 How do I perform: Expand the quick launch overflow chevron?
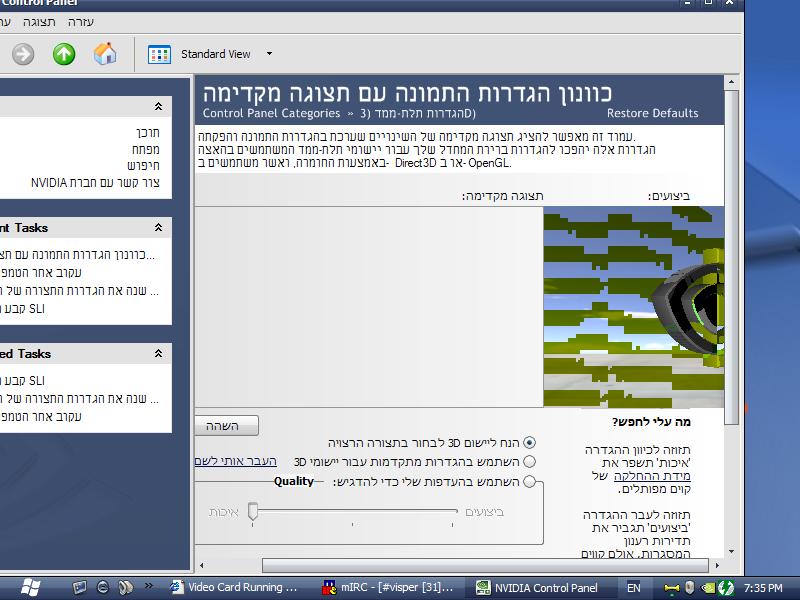point(148,586)
